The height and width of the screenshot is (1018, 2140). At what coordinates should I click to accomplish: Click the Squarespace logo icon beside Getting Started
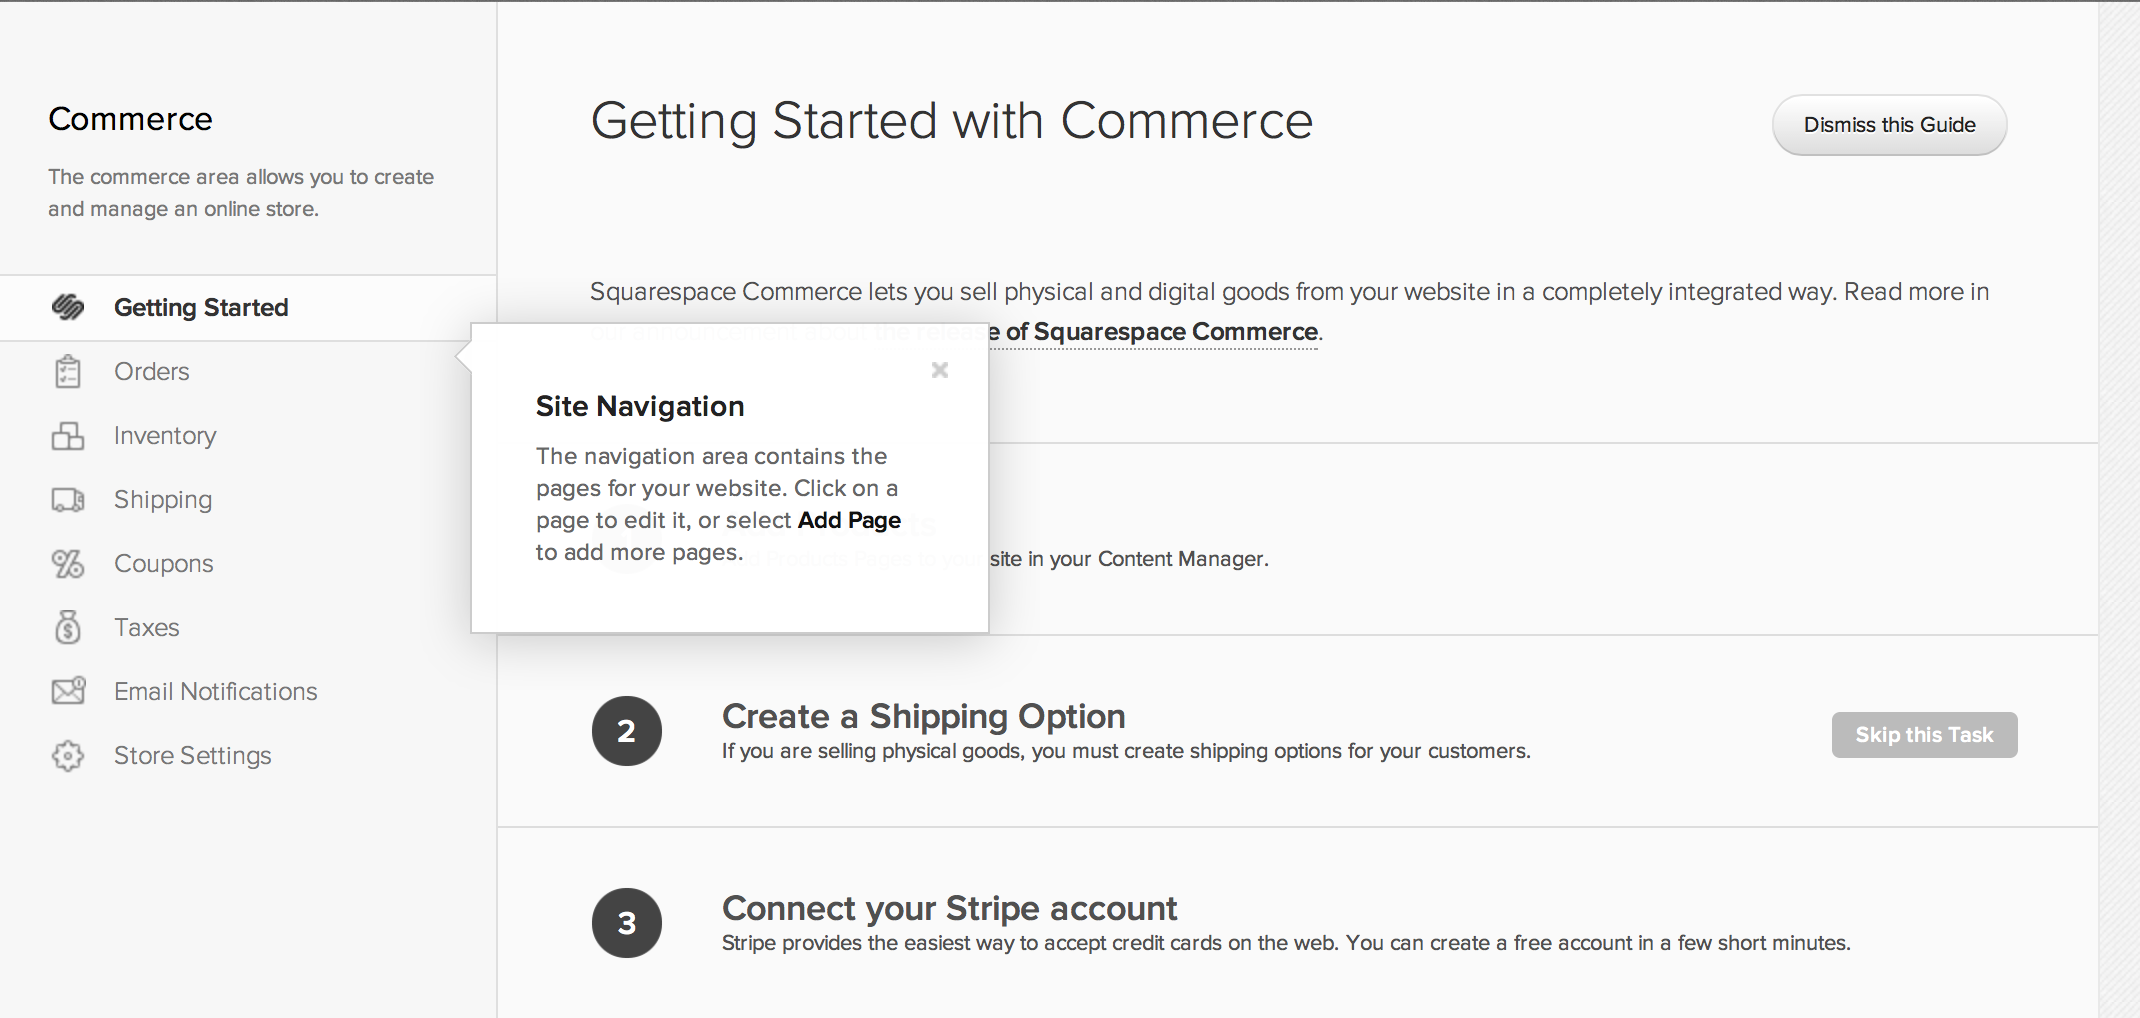(68, 307)
